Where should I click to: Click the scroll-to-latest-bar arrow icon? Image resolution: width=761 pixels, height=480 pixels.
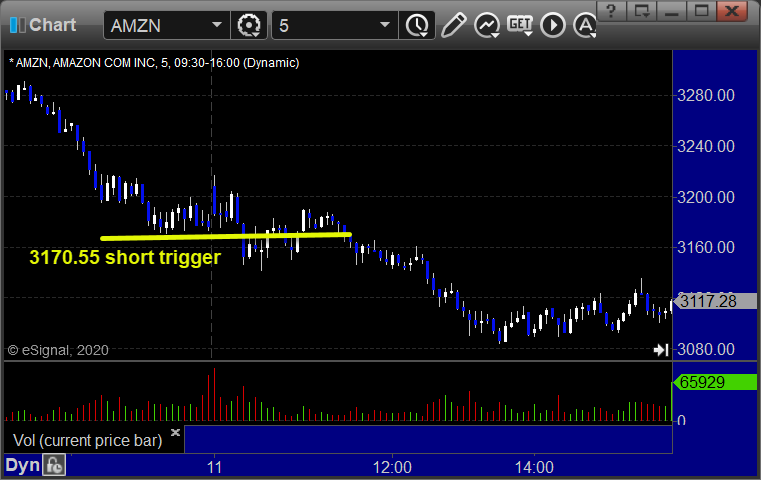[661, 349]
